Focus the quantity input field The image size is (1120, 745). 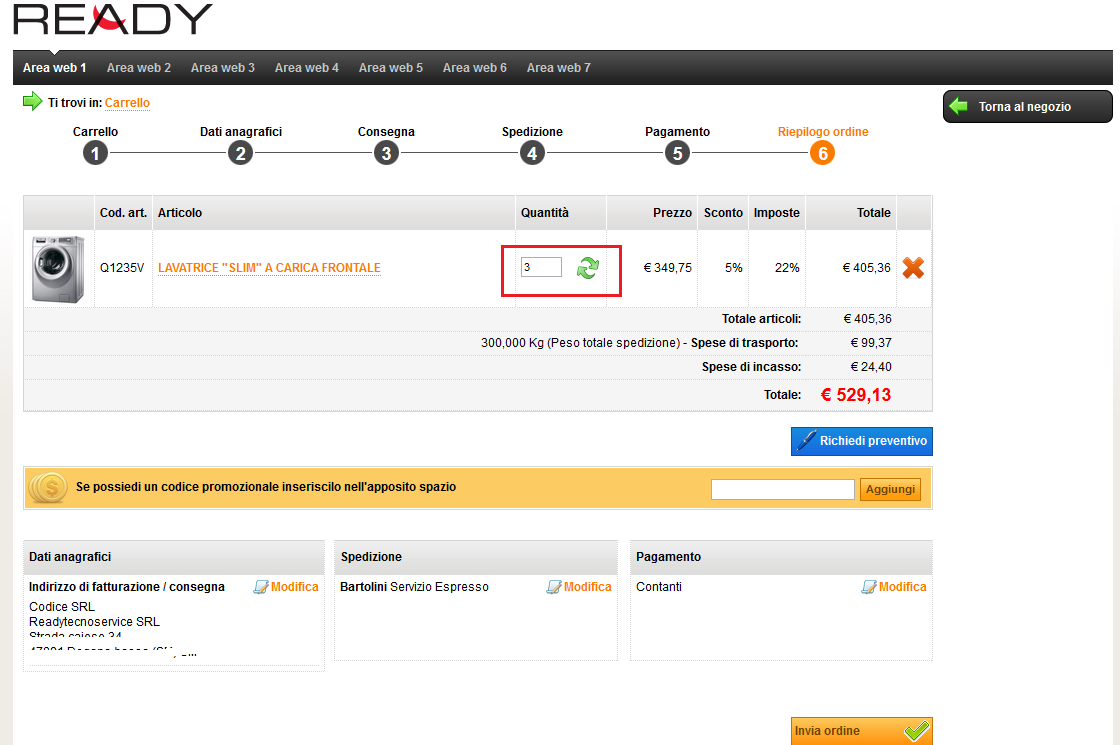click(541, 267)
